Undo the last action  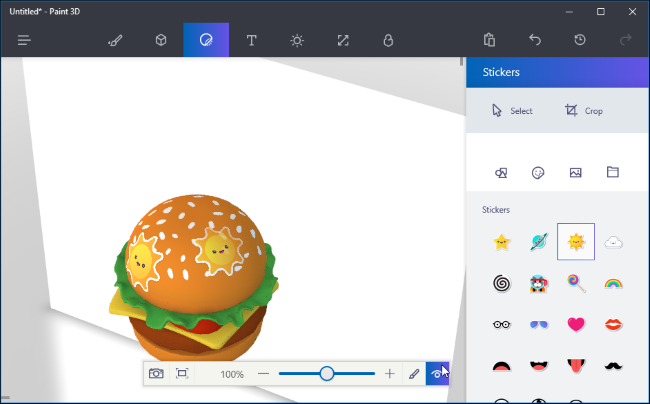(535, 40)
